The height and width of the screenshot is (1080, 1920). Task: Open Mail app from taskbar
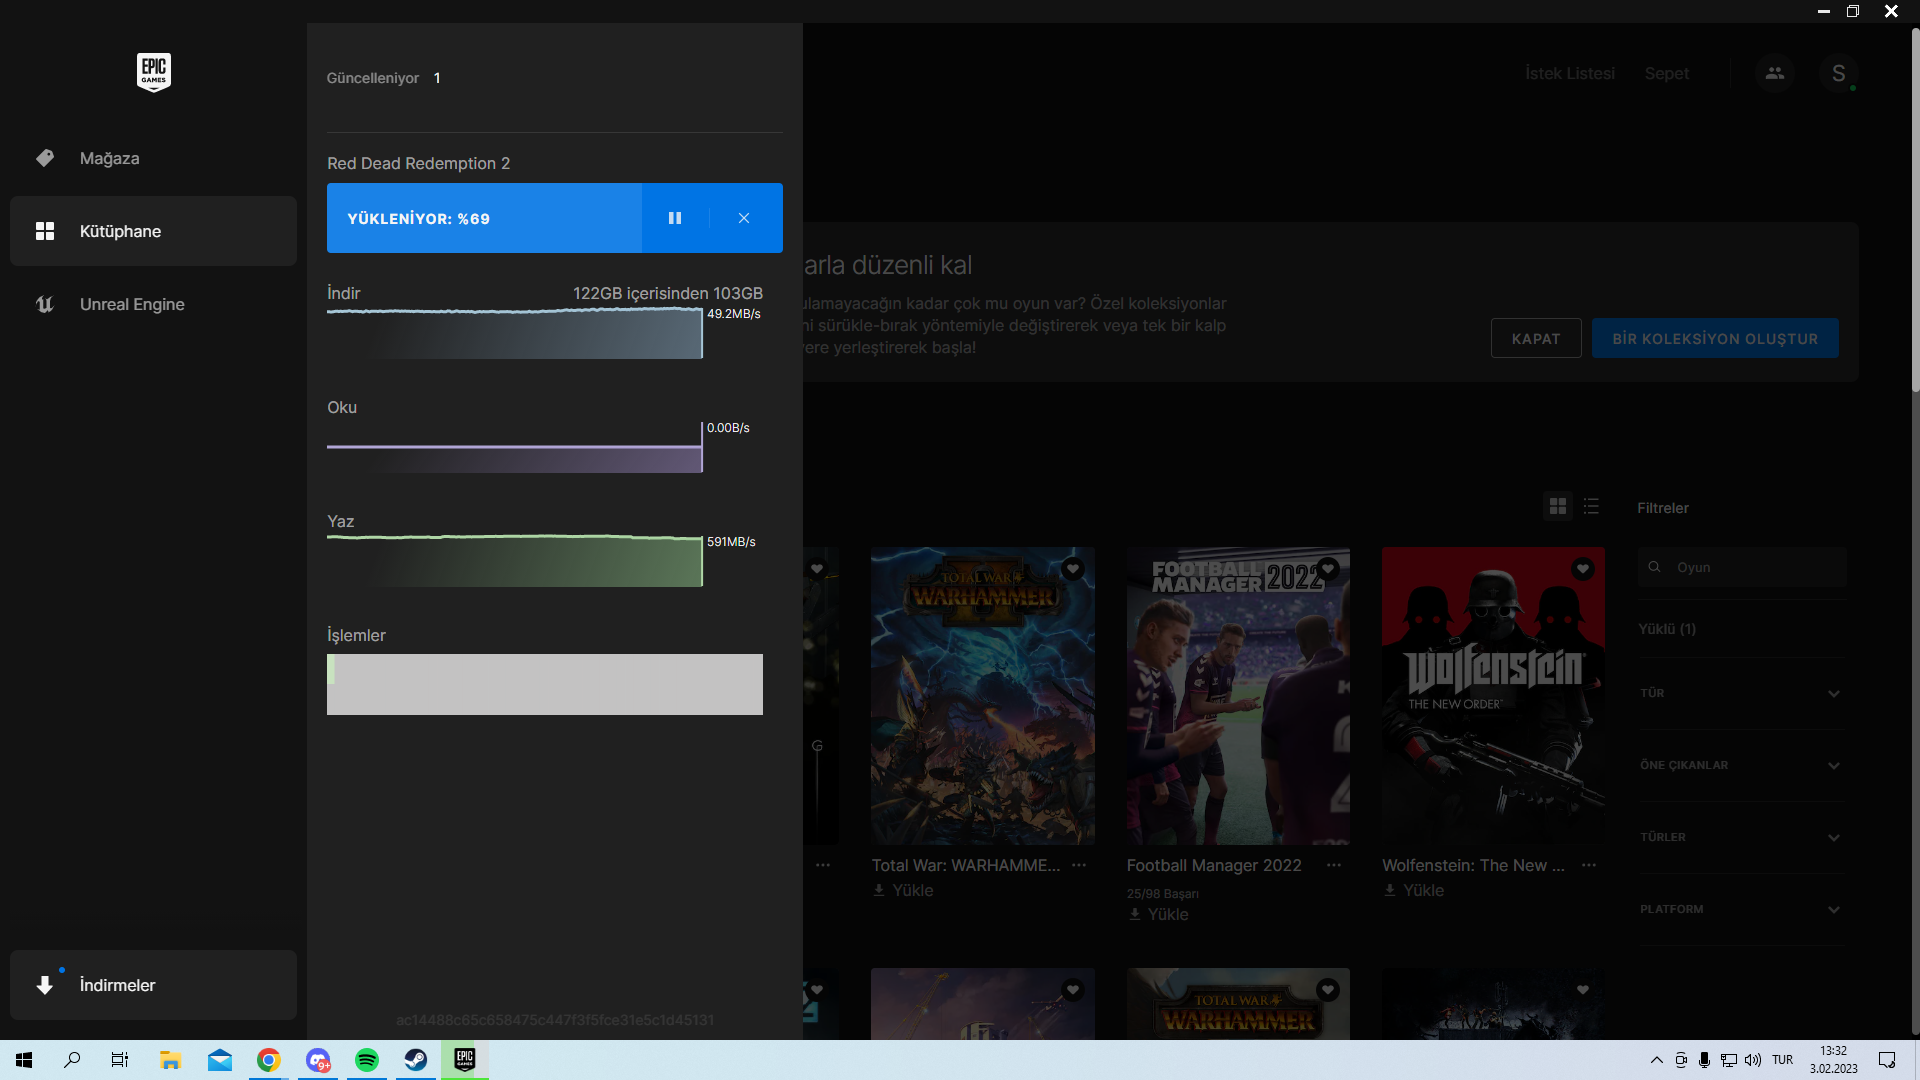click(x=219, y=1060)
